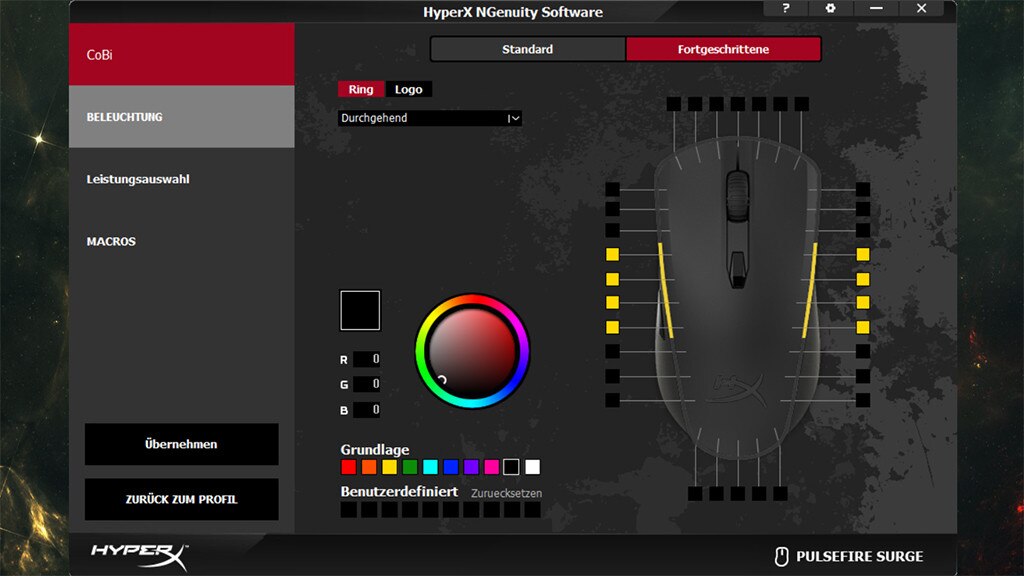
Task: Choose the cyan Grundlage swatch
Action: point(430,467)
